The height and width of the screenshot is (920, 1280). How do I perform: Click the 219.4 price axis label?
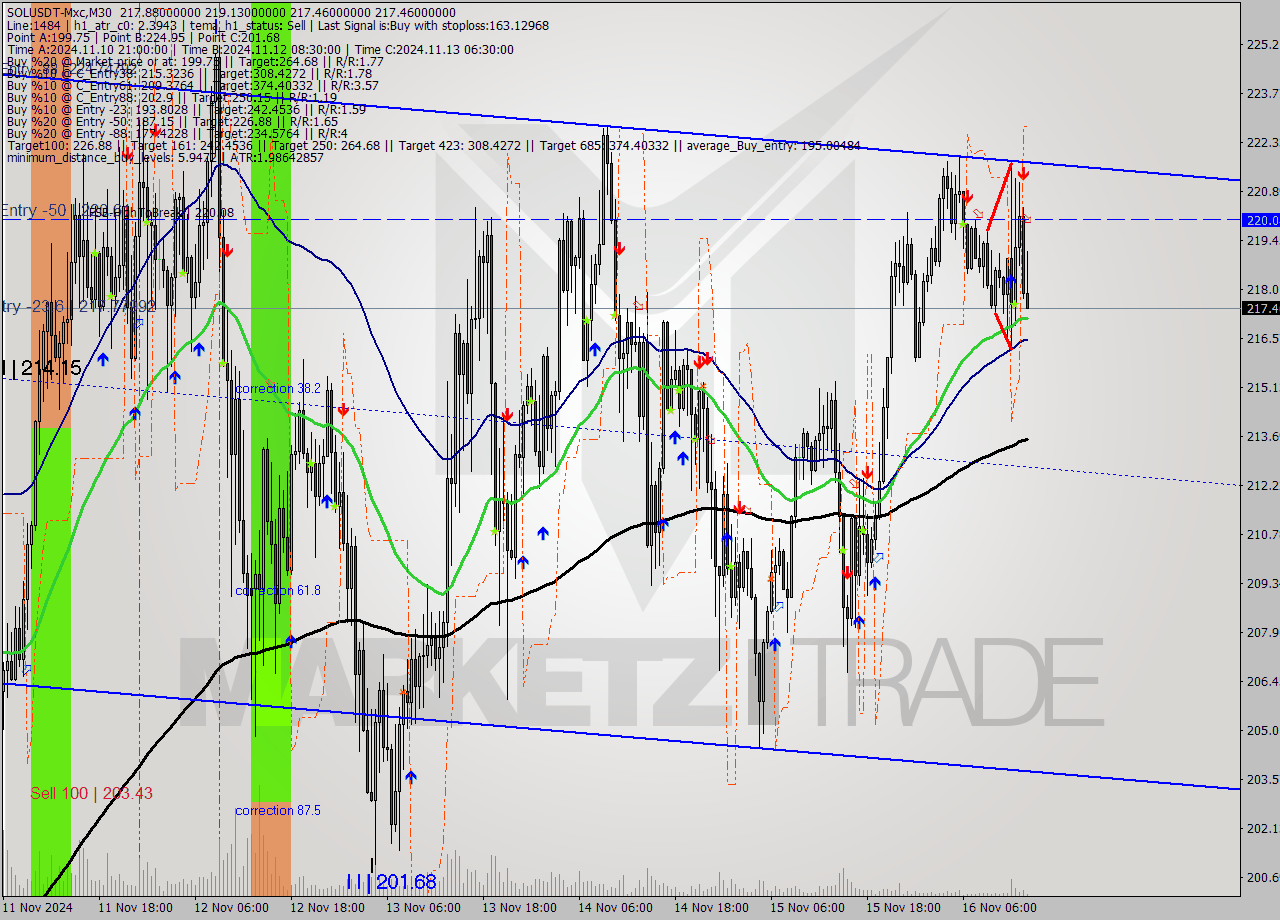coord(1261,240)
